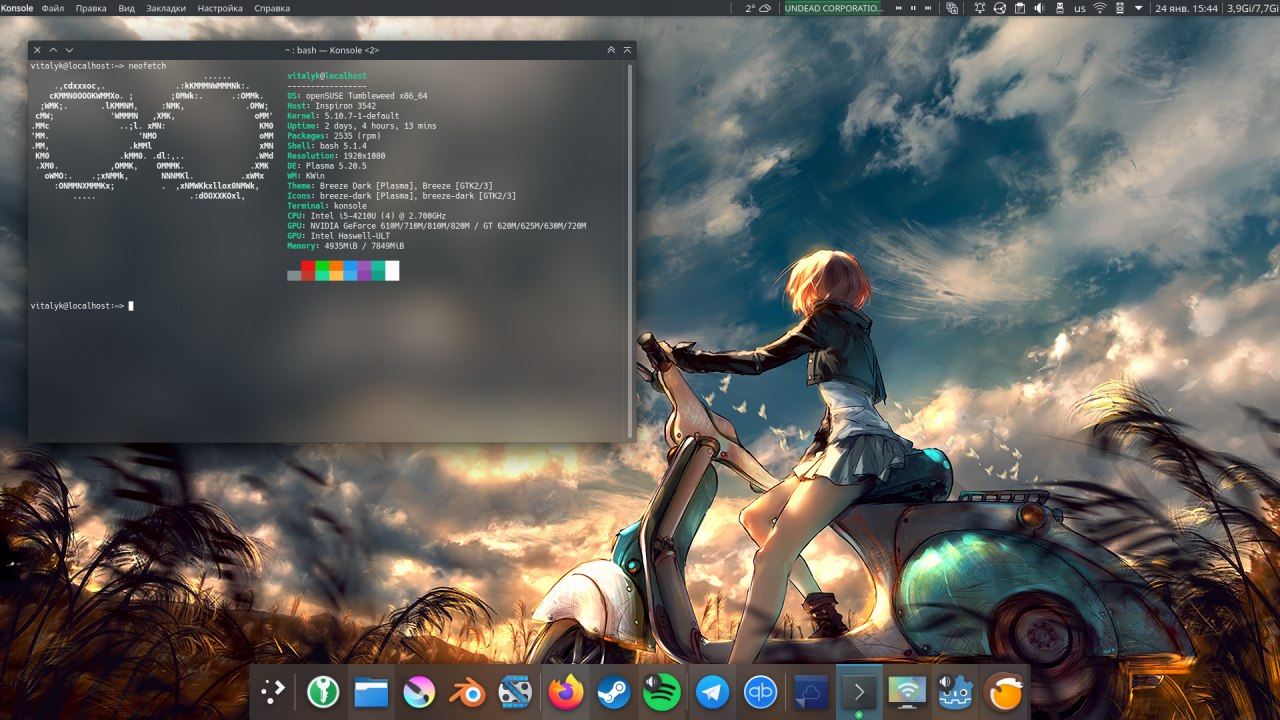The height and width of the screenshot is (720, 1280).
Task: Launch Godot engine from the dock
Action: point(956,692)
